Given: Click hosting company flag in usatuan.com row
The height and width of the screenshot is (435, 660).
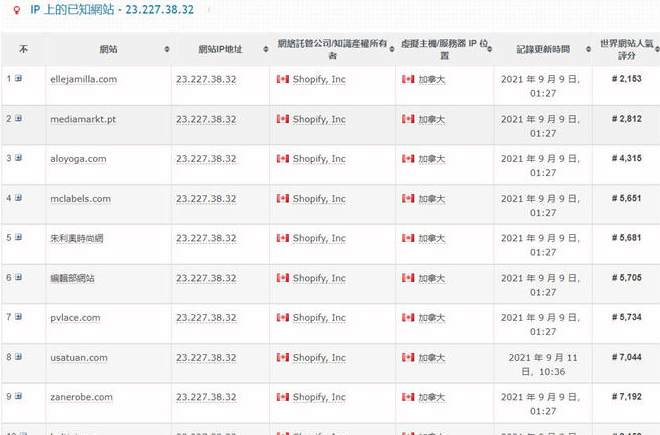Looking at the screenshot, I should coord(283,357).
